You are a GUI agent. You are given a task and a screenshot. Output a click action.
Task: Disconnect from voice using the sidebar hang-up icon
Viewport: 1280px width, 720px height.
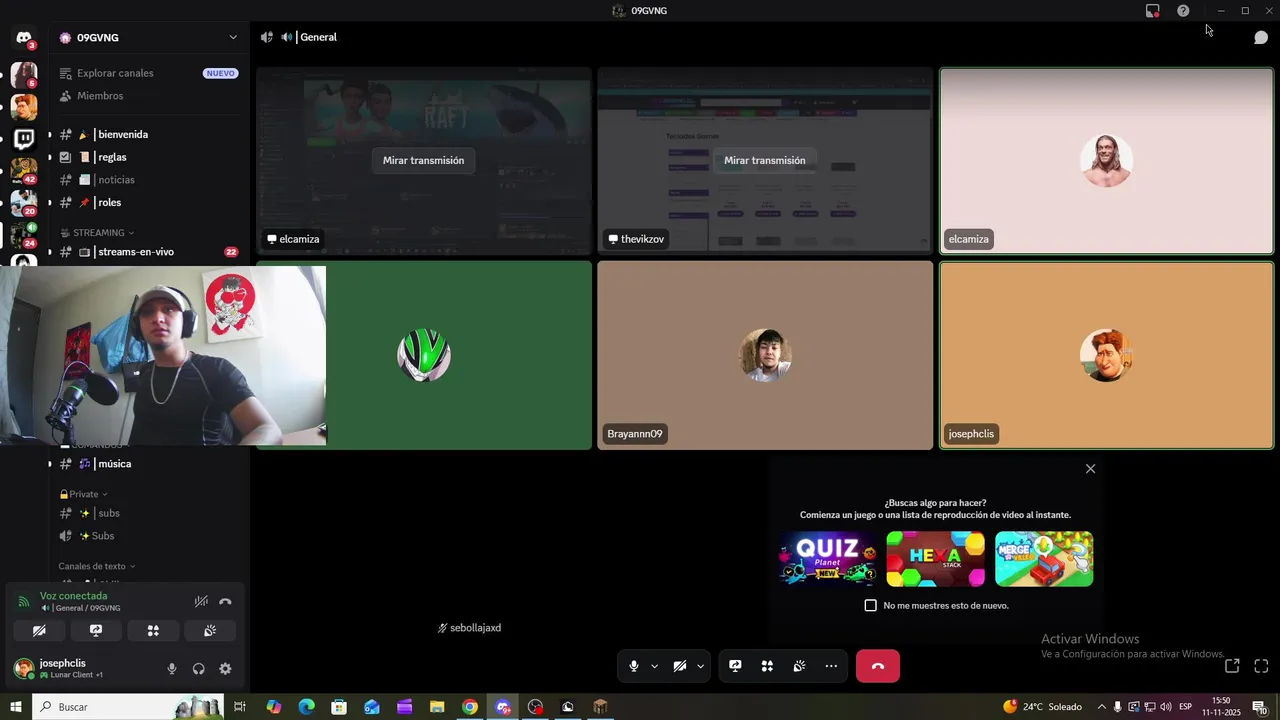[x=225, y=602]
